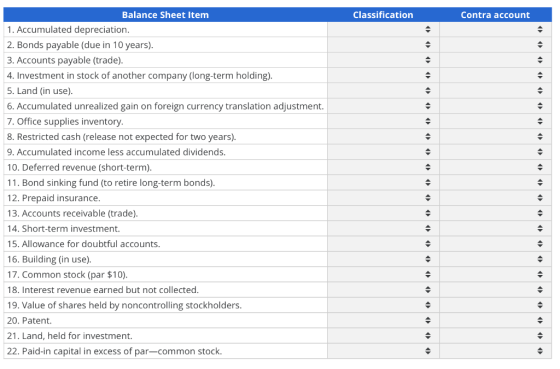
Task: Click the text '1. Accumulated depreciation.'
Action: (68, 30)
